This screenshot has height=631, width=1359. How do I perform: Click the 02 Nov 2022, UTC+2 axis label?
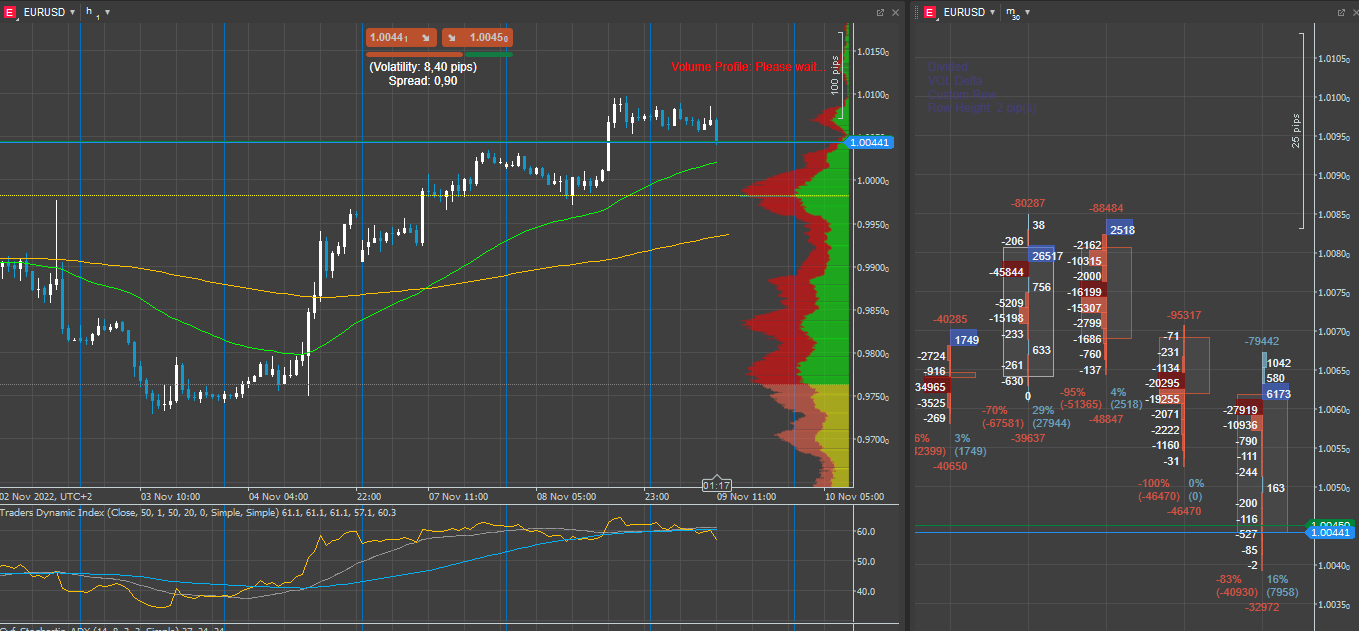coord(46,496)
